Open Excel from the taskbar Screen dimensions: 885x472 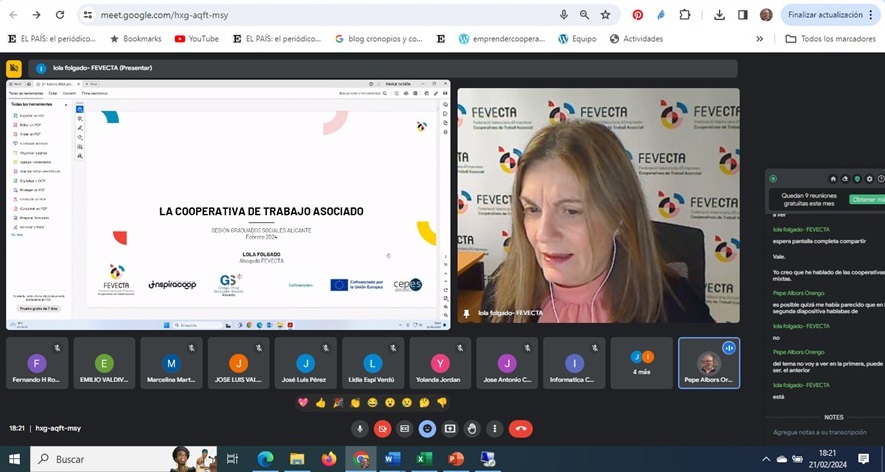click(424, 459)
